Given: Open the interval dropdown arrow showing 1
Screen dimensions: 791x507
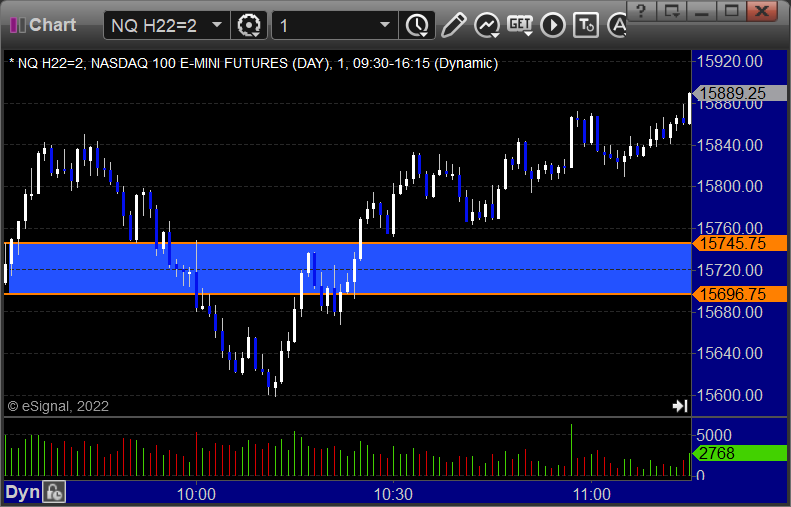Looking at the screenshot, I should coord(385,25).
